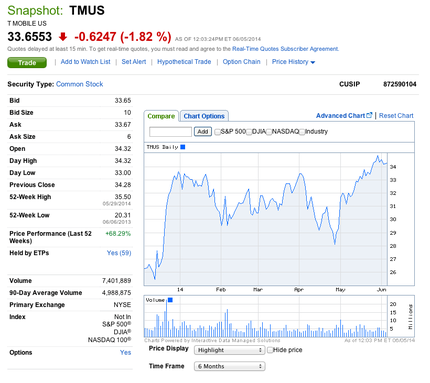Open the Add to Watch List link
This screenshot has width=430, height=383.
pos(85,62)
